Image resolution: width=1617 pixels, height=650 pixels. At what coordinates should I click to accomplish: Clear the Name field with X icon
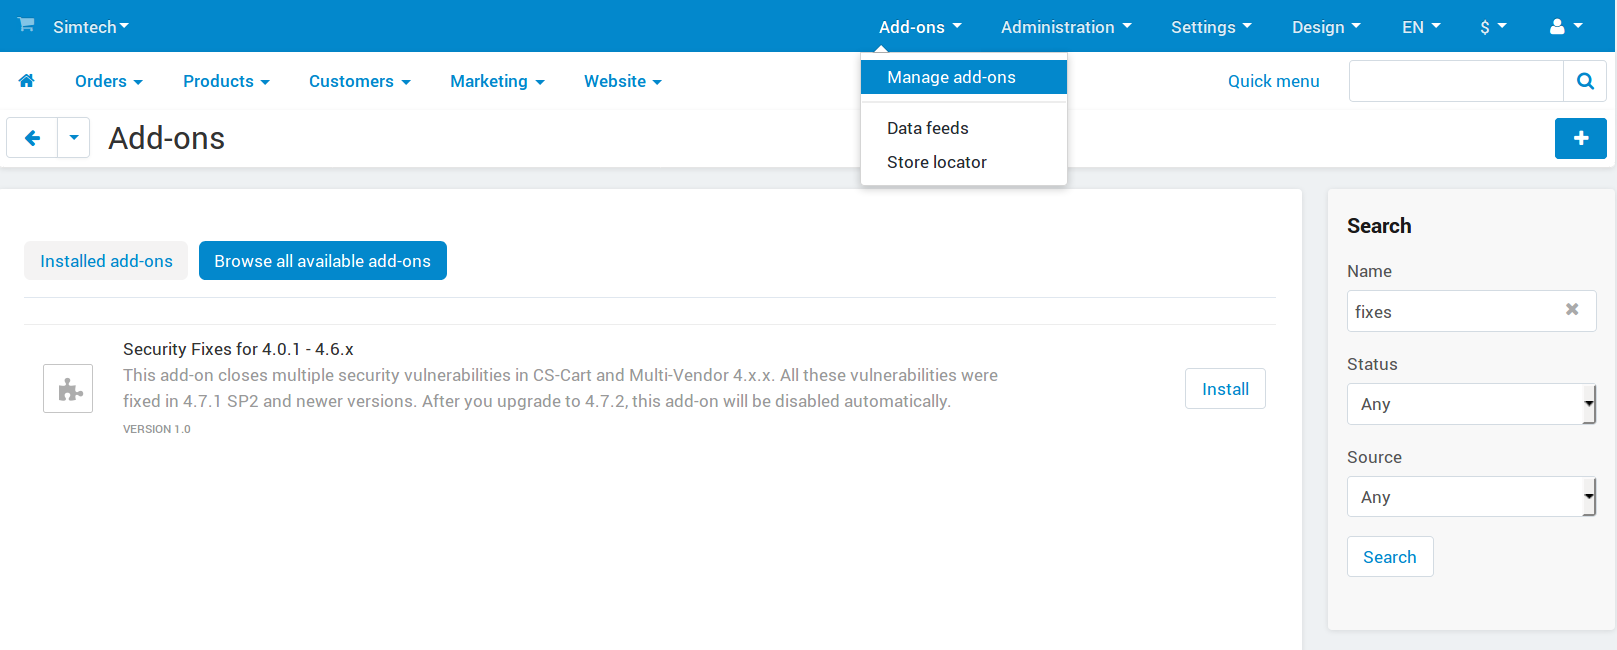pos(1572,310)
